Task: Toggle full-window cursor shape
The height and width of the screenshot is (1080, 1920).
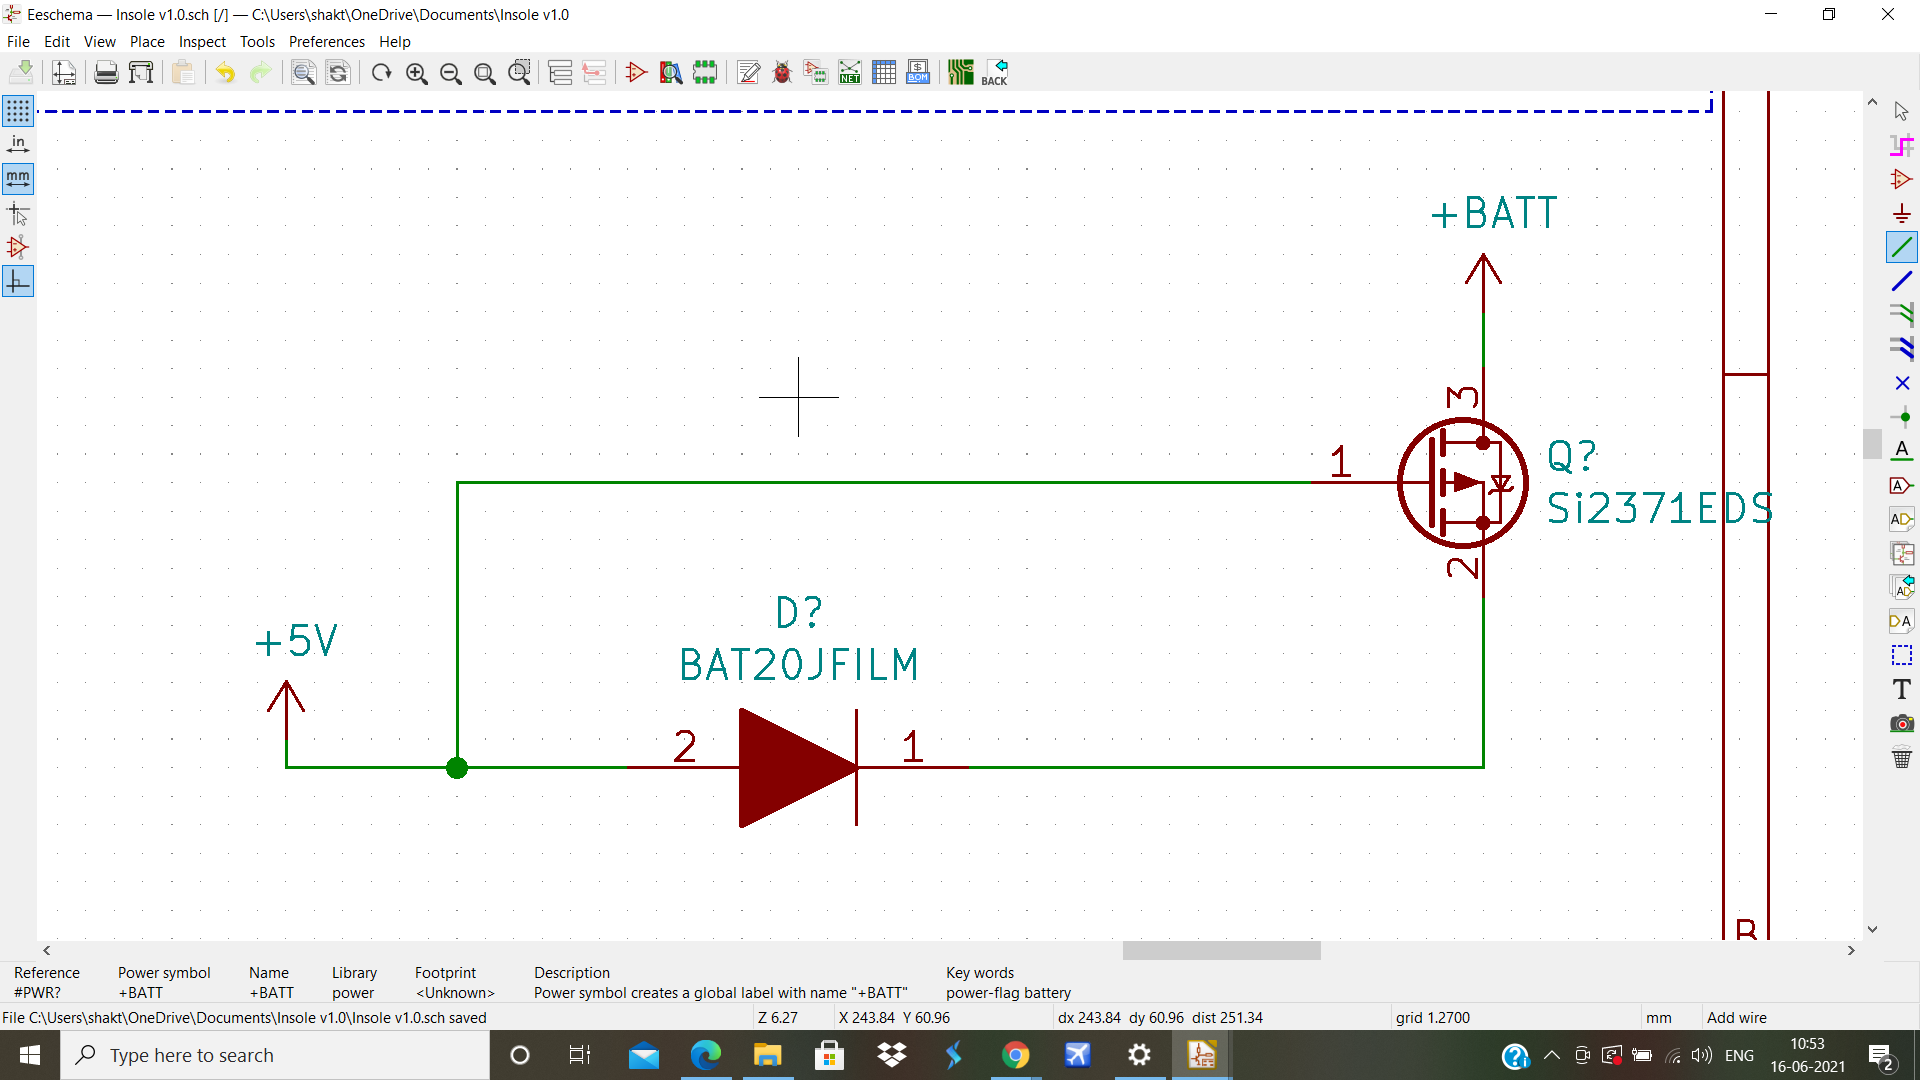Action: pyautogui.click(x=18, y=213)
